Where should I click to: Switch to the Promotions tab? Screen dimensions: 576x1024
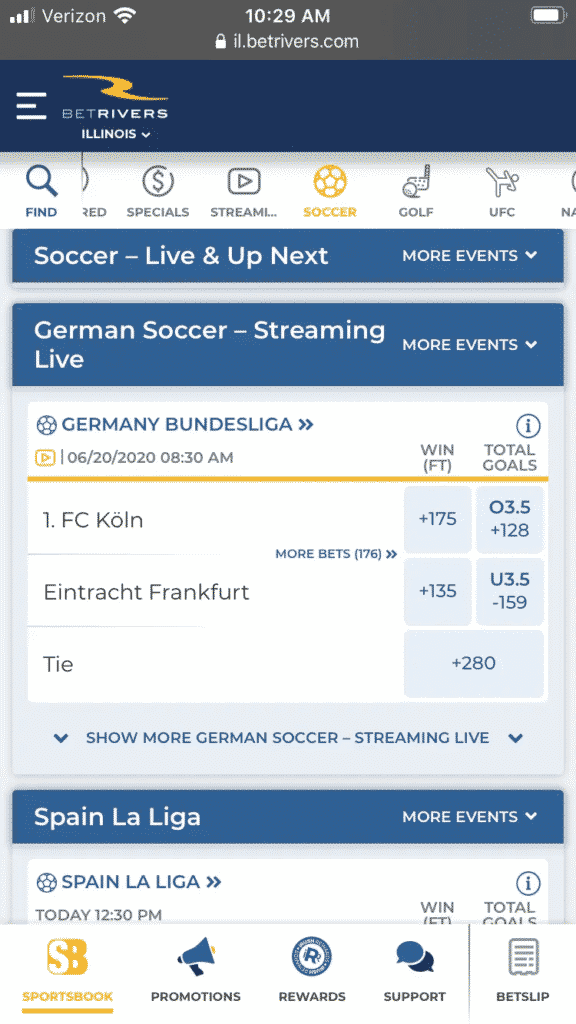(x=196, y=970)
